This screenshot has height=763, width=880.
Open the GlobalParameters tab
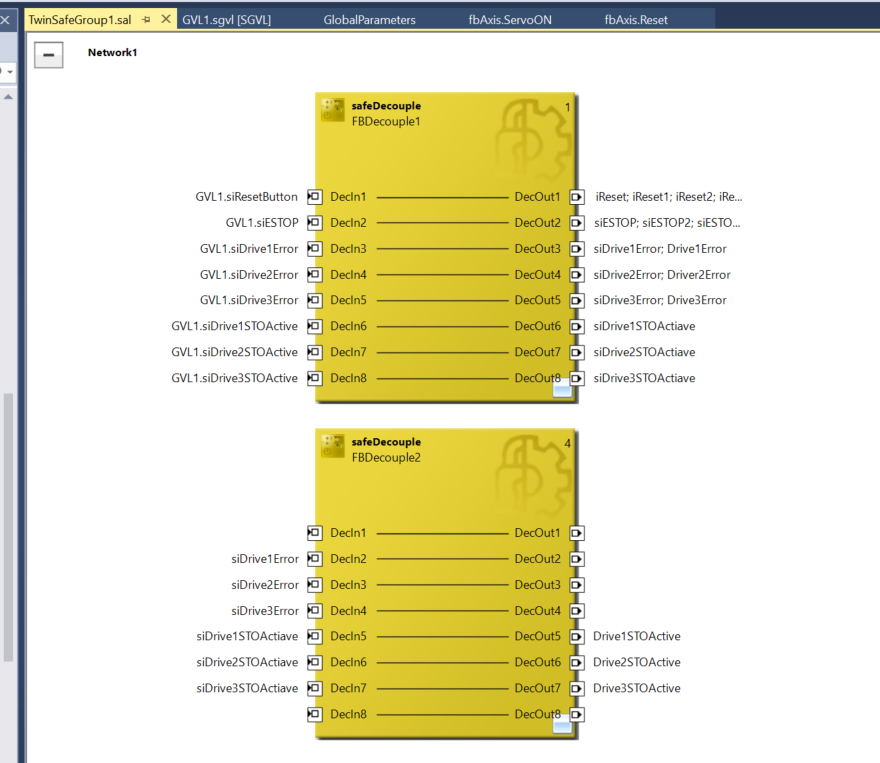[369, 20]
